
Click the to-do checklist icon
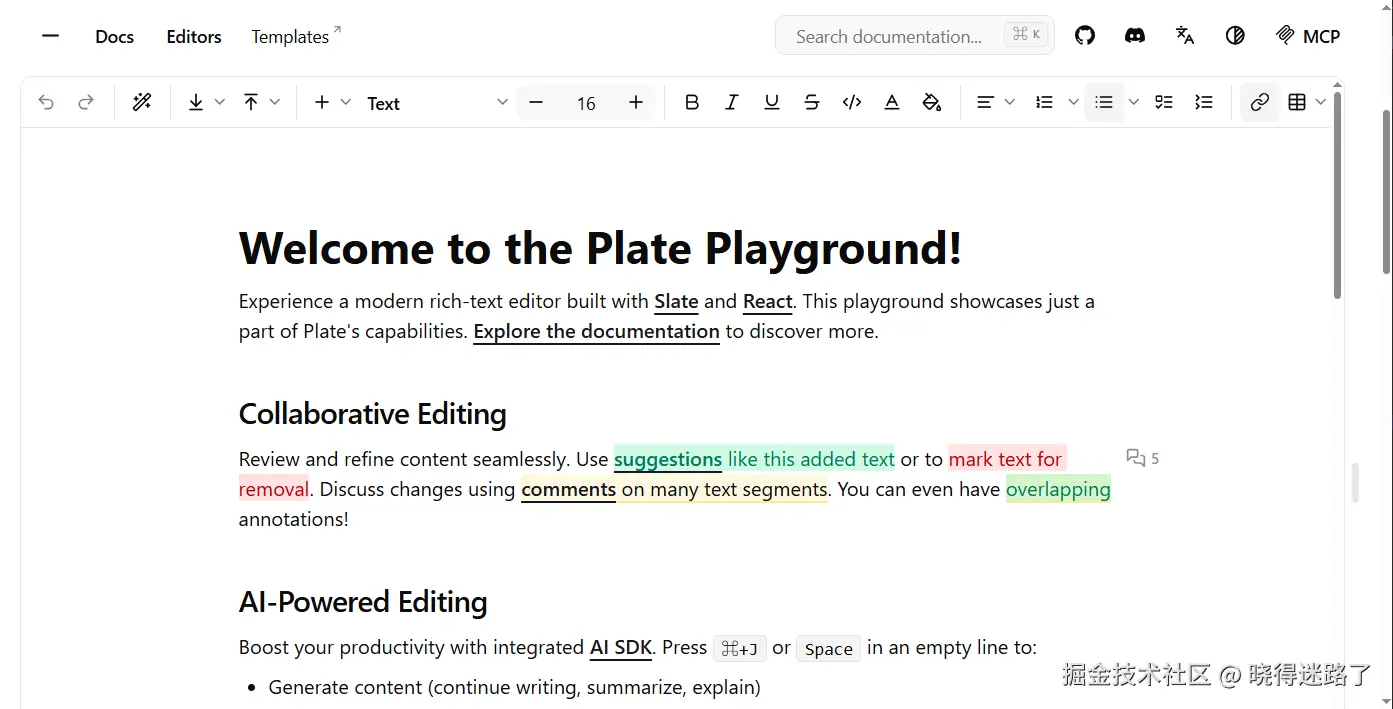(x=1164, y=102)
